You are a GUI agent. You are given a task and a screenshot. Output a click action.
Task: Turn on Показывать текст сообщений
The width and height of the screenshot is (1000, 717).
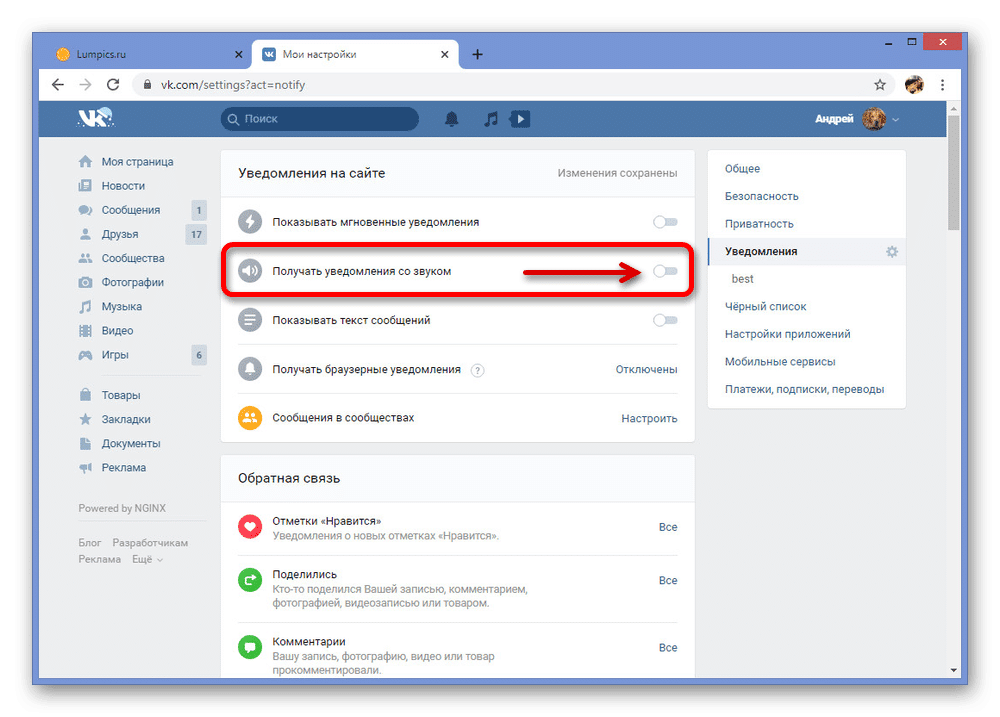665,320
